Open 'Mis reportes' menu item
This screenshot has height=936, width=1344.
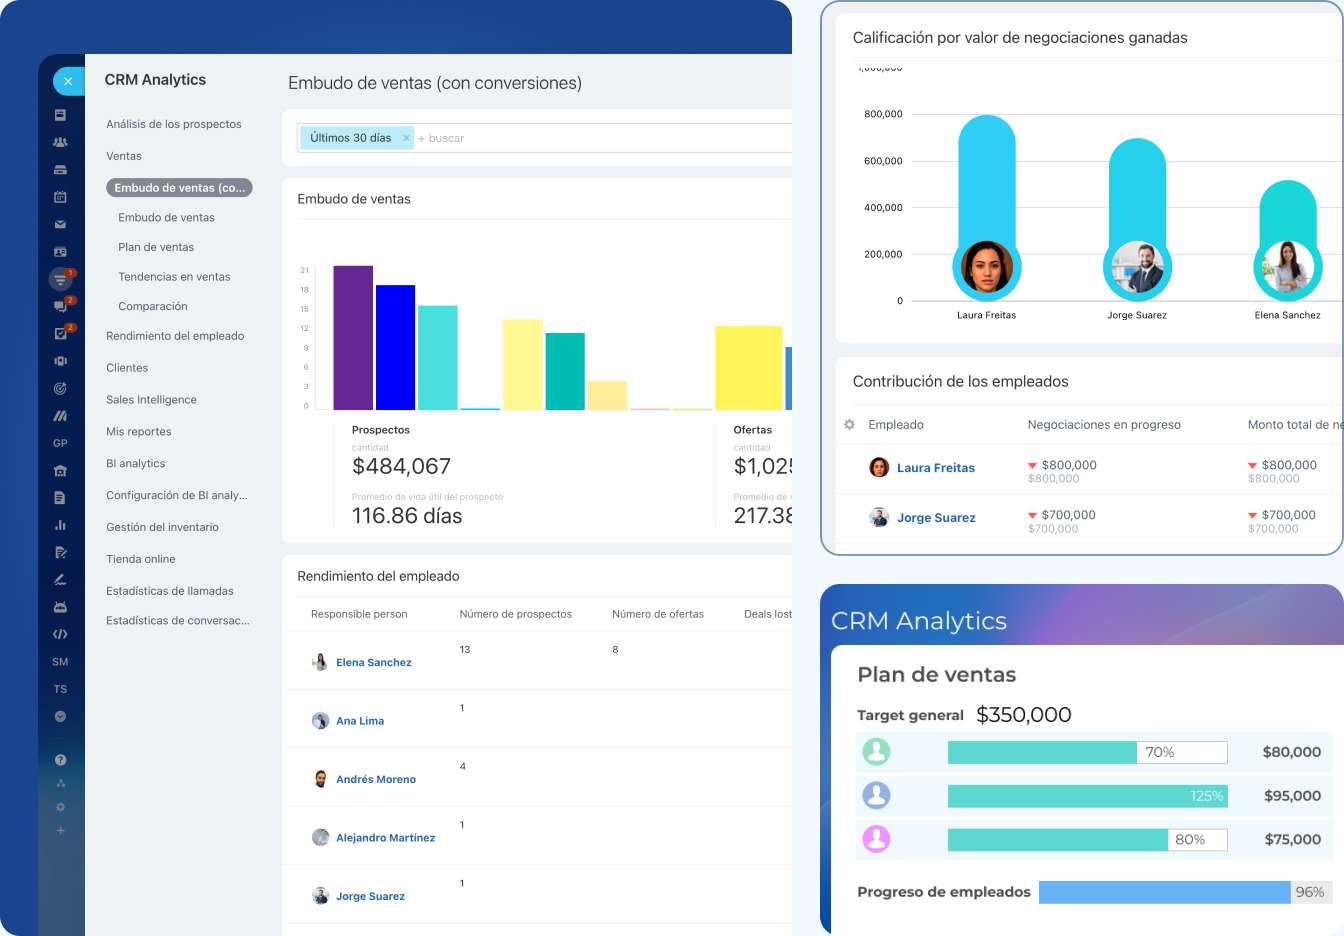[139, 432]
